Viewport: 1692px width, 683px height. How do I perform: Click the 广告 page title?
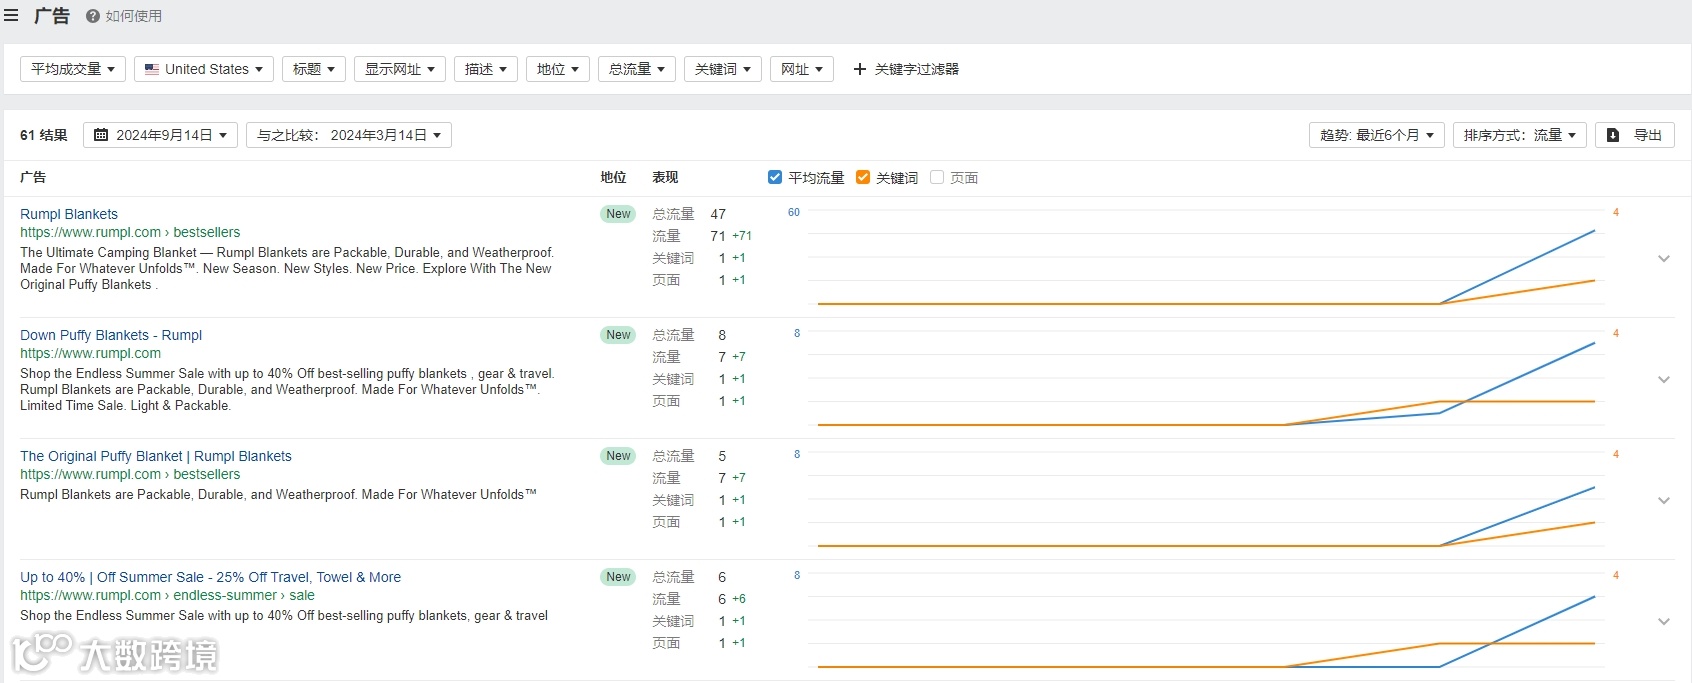(x=52, y=16)
